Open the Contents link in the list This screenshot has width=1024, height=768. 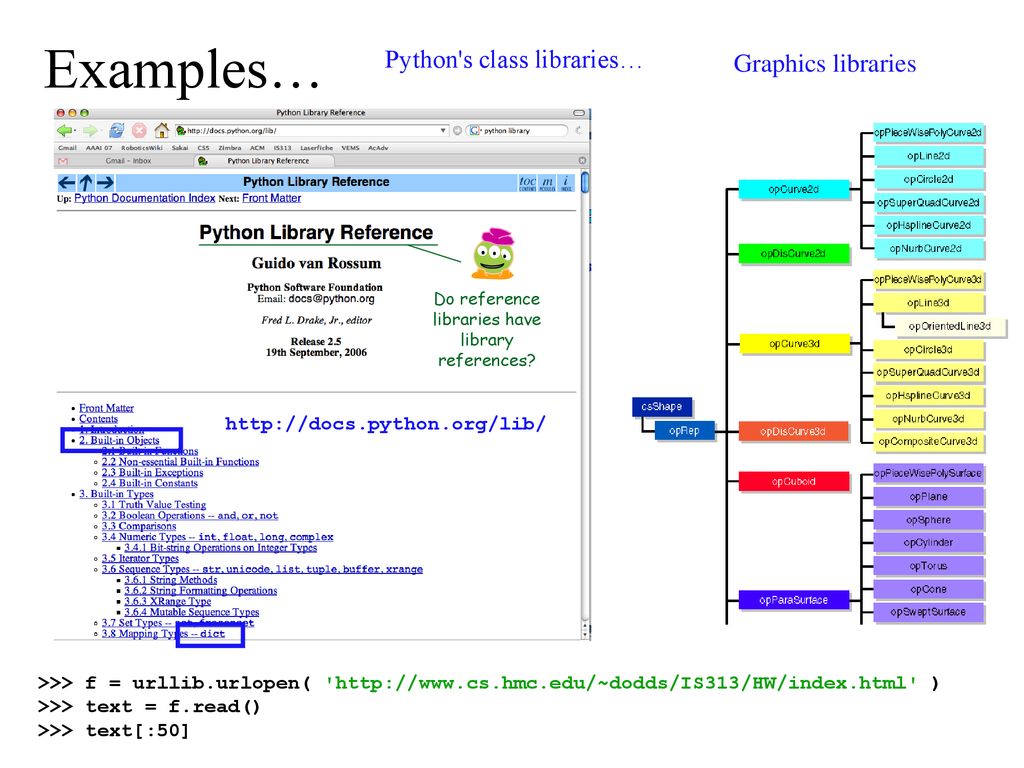pos(99,419)
